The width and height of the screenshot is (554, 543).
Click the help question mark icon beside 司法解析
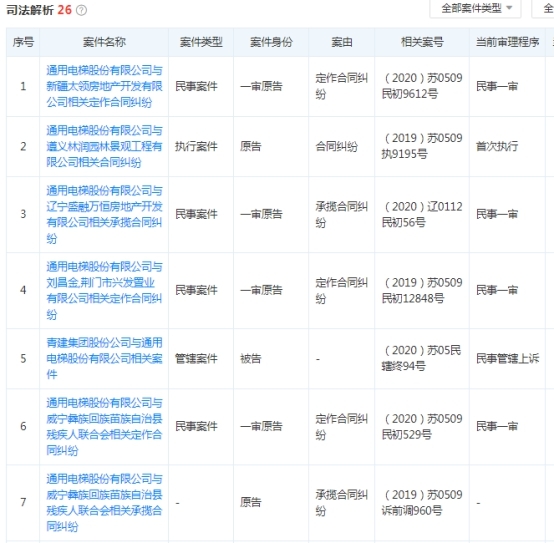(81, 10)
